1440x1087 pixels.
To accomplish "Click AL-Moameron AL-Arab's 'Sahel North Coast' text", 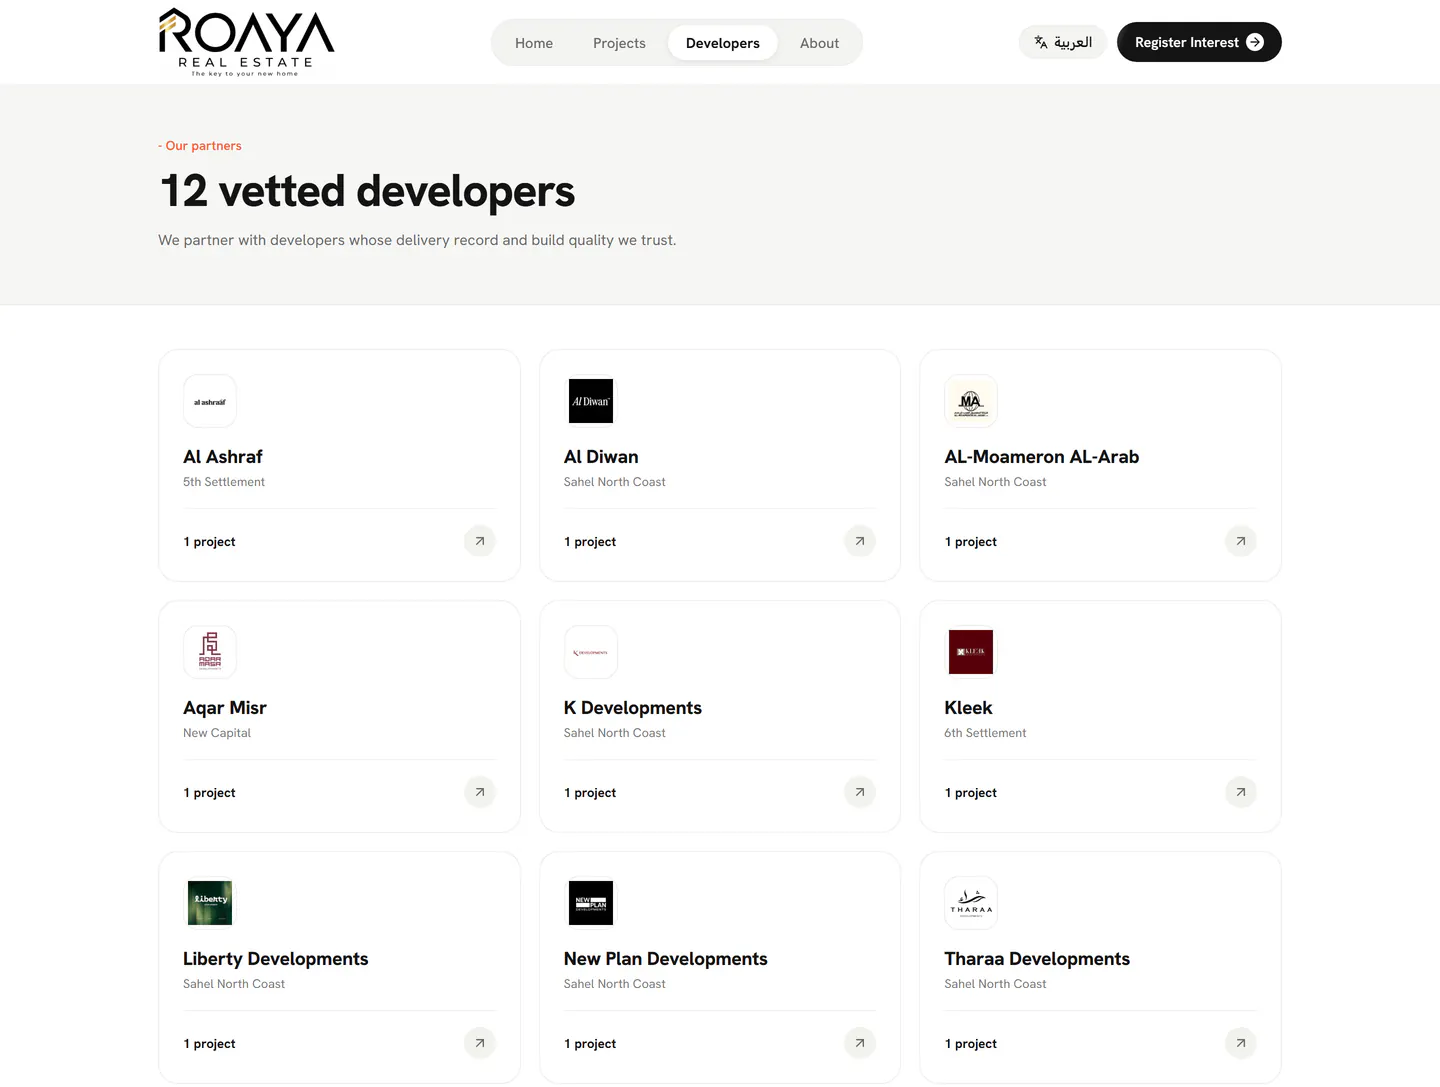I will (x=995, y=482).
